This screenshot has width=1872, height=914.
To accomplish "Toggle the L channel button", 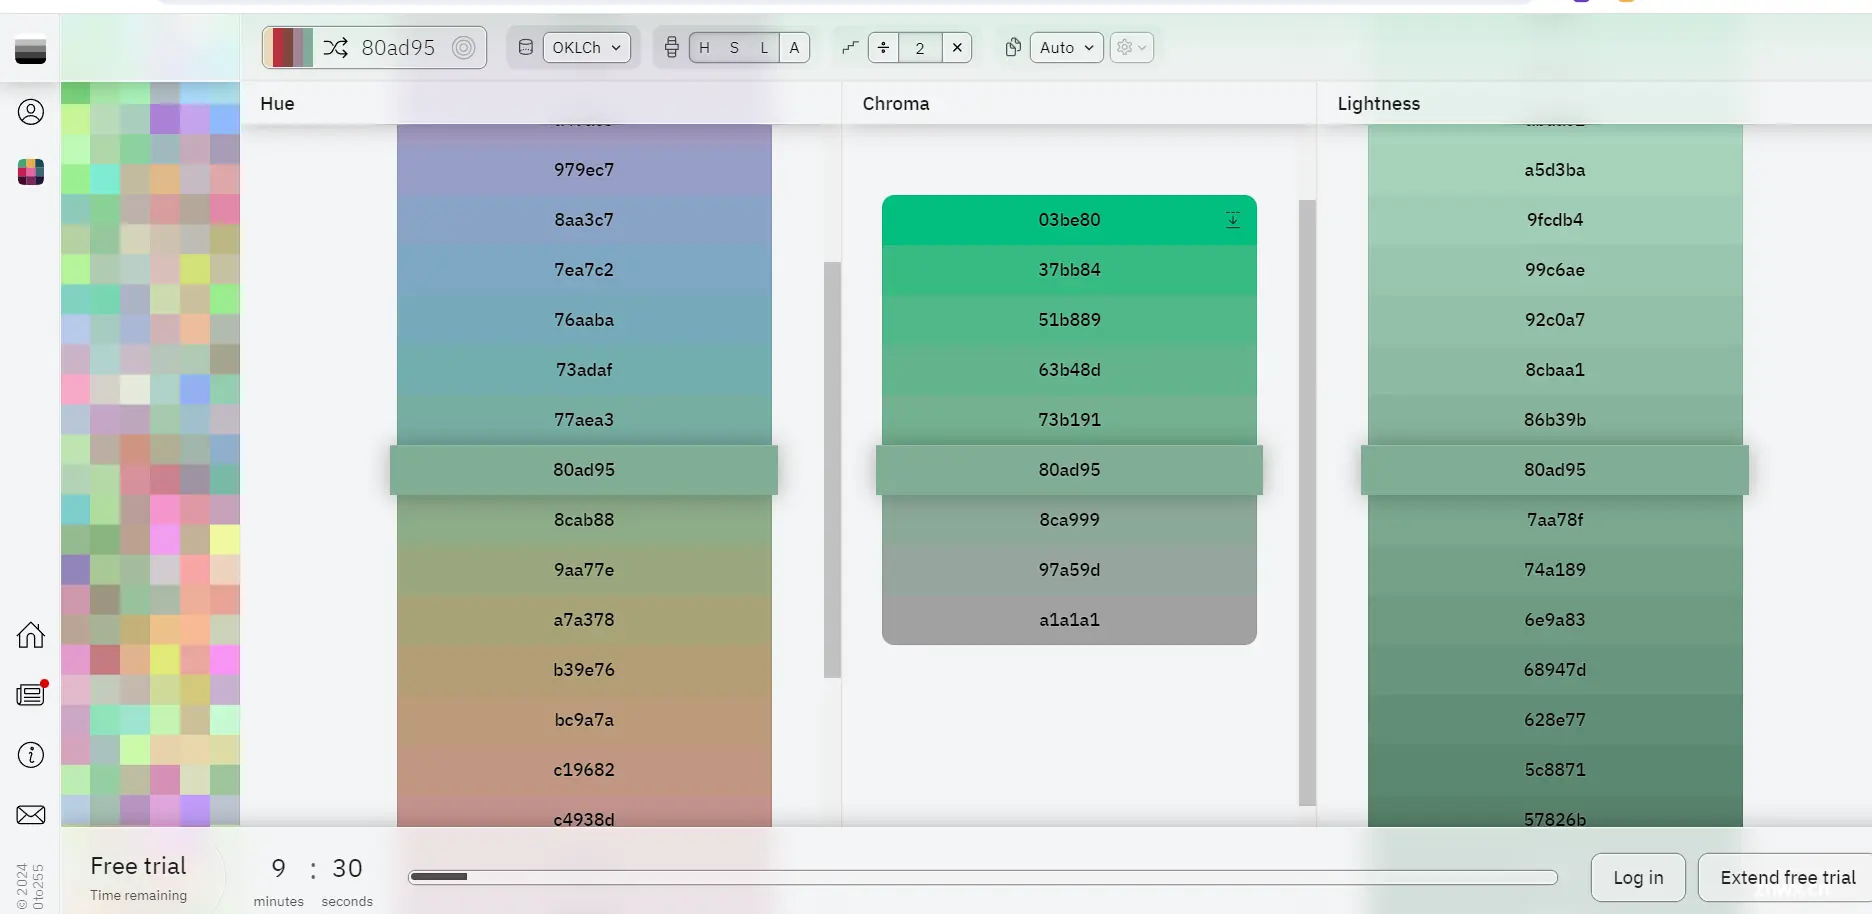I will tap(764, 47).
